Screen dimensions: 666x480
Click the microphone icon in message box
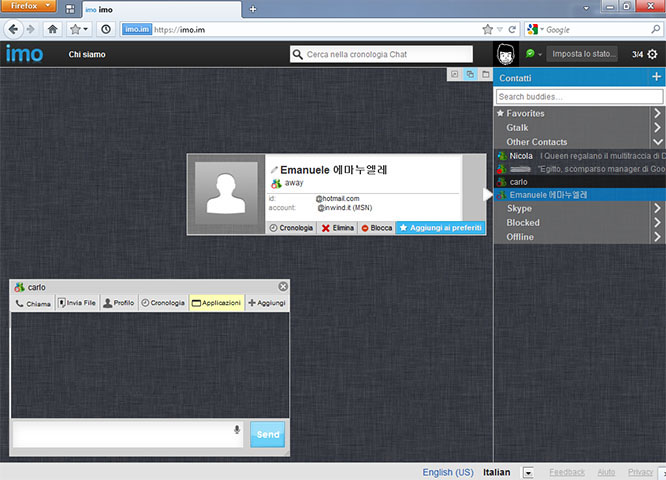pyautogui.click(x=237, y=429)
